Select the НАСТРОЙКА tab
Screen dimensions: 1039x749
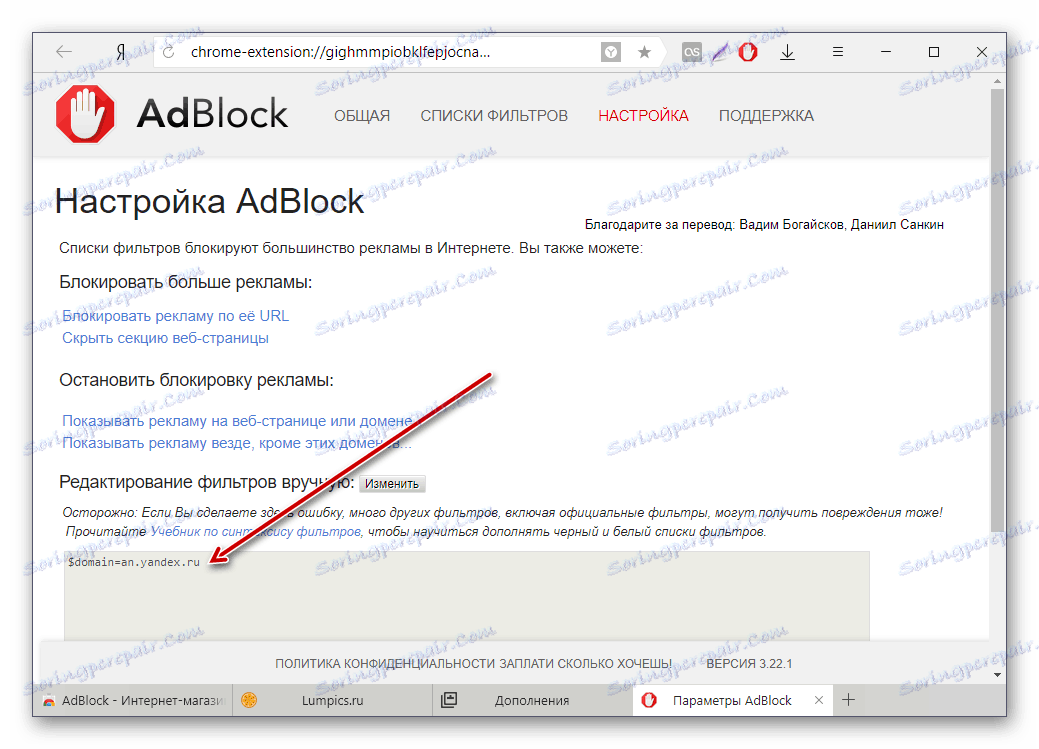(x=643, y=116)
